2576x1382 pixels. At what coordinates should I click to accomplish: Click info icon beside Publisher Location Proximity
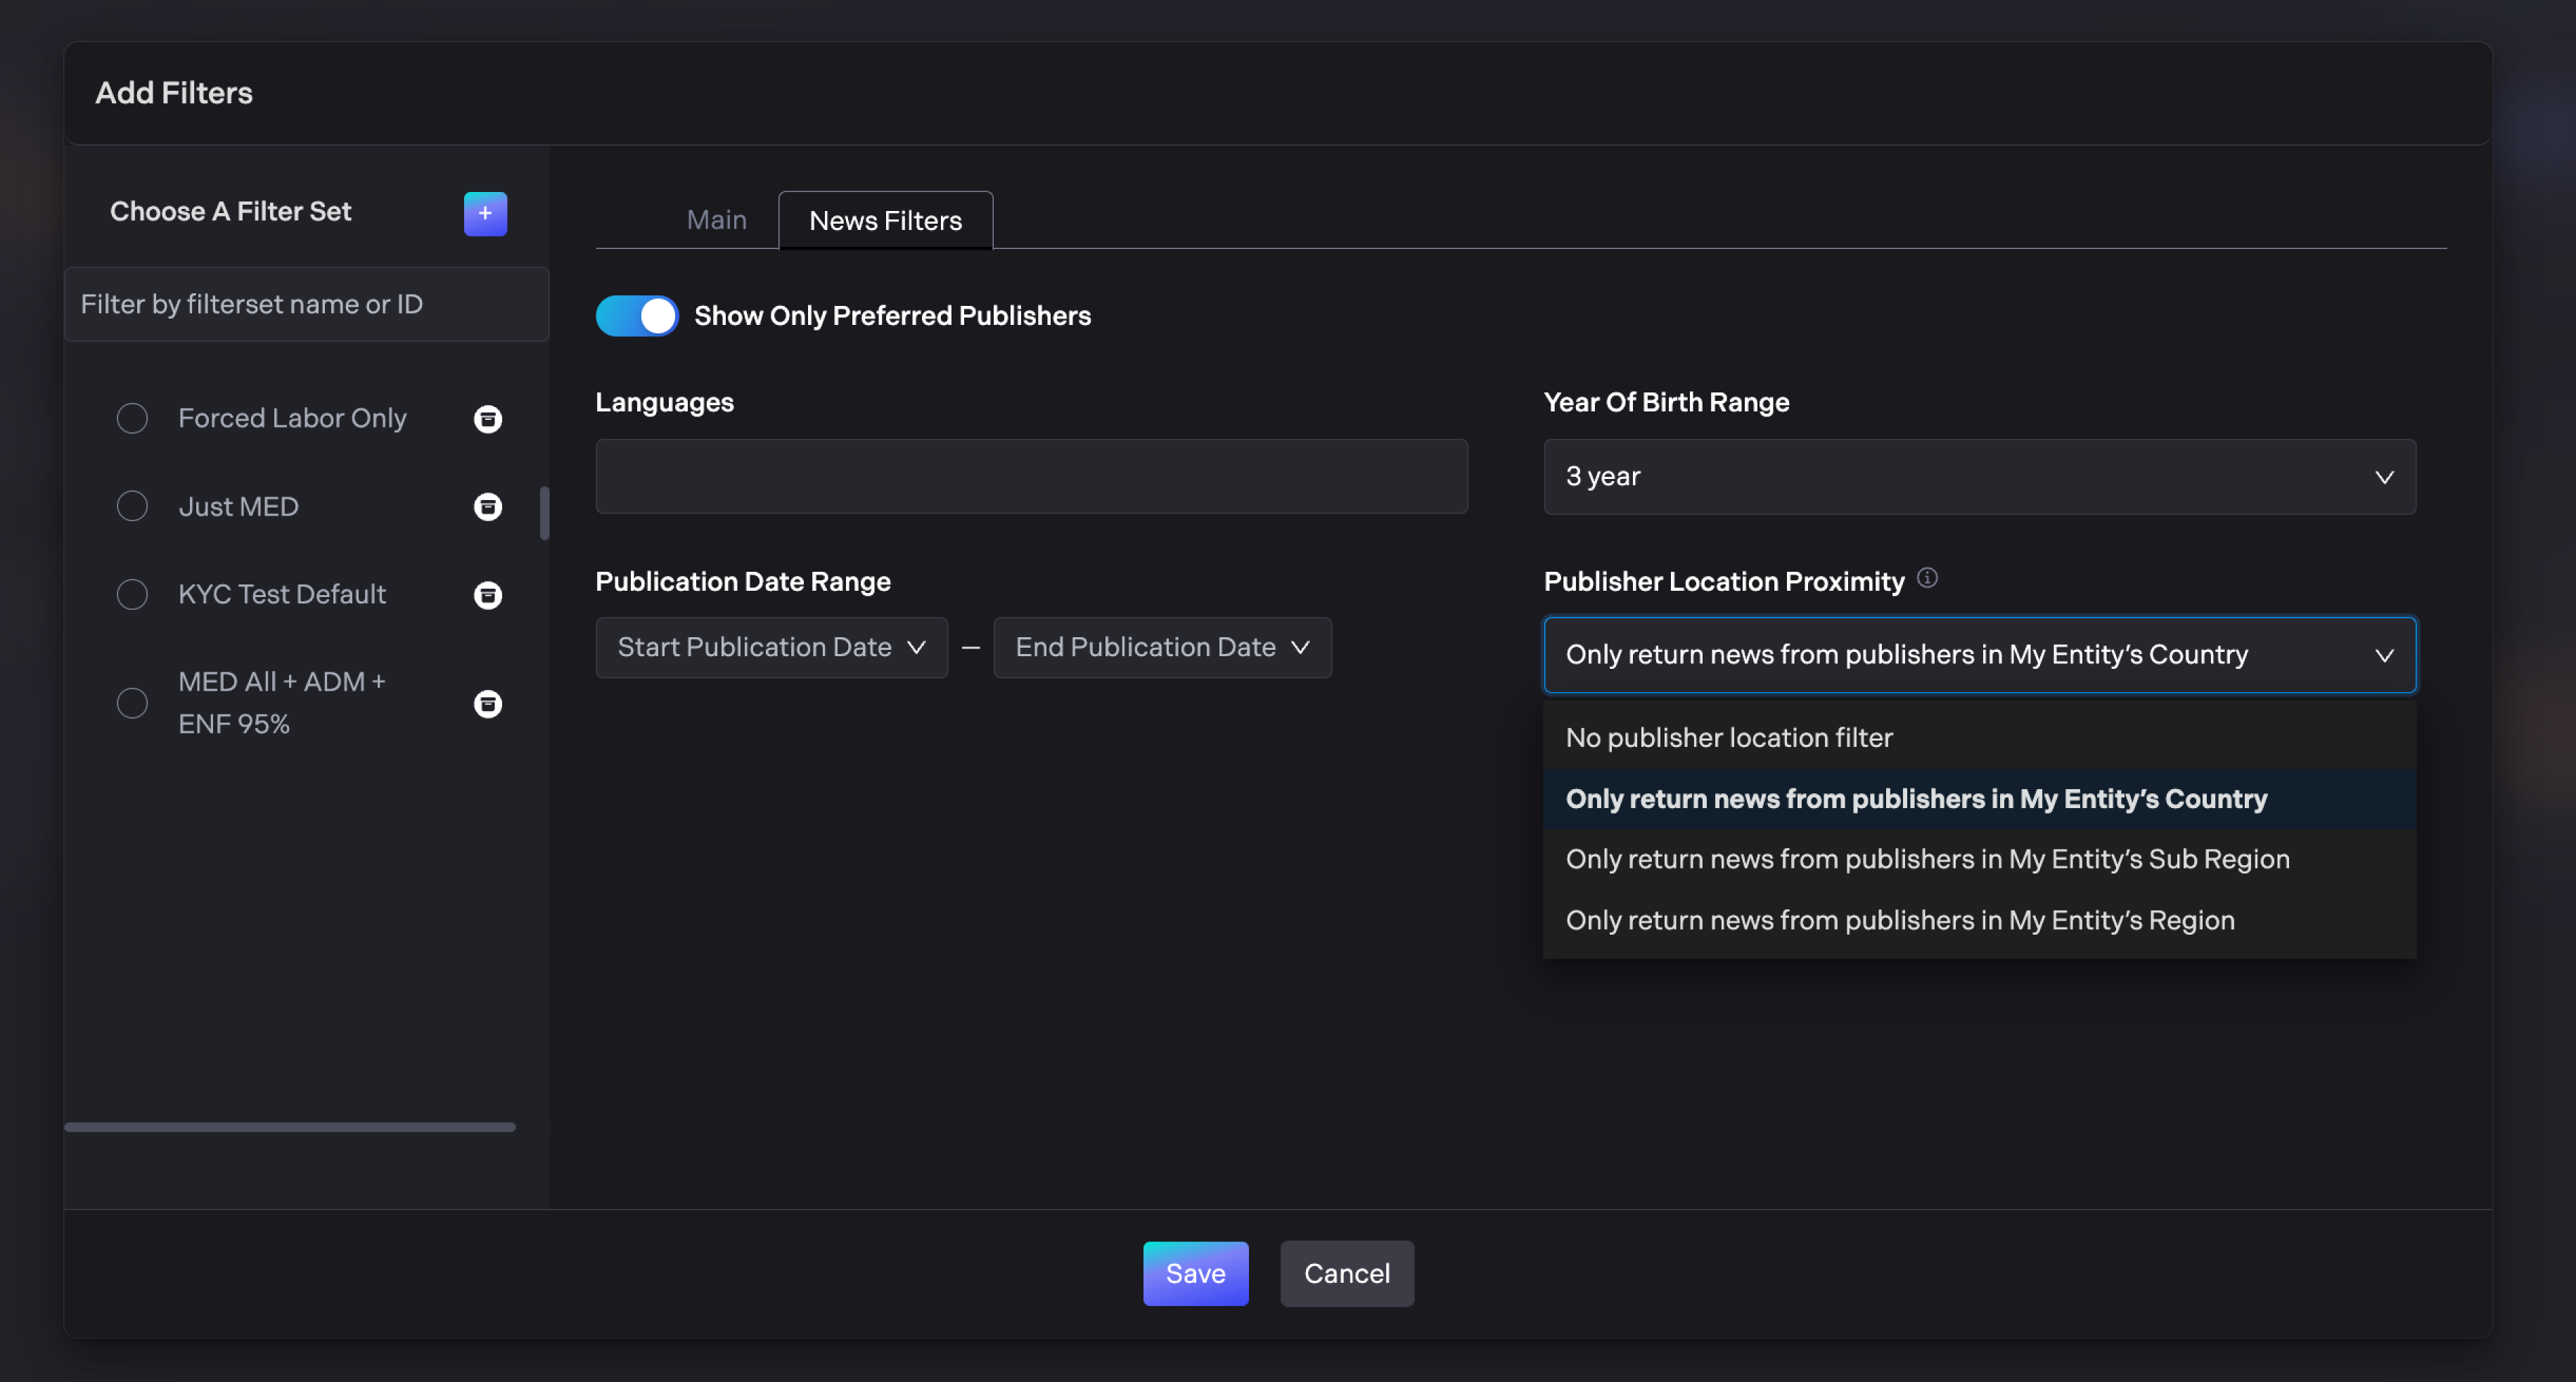[1927, 578]
